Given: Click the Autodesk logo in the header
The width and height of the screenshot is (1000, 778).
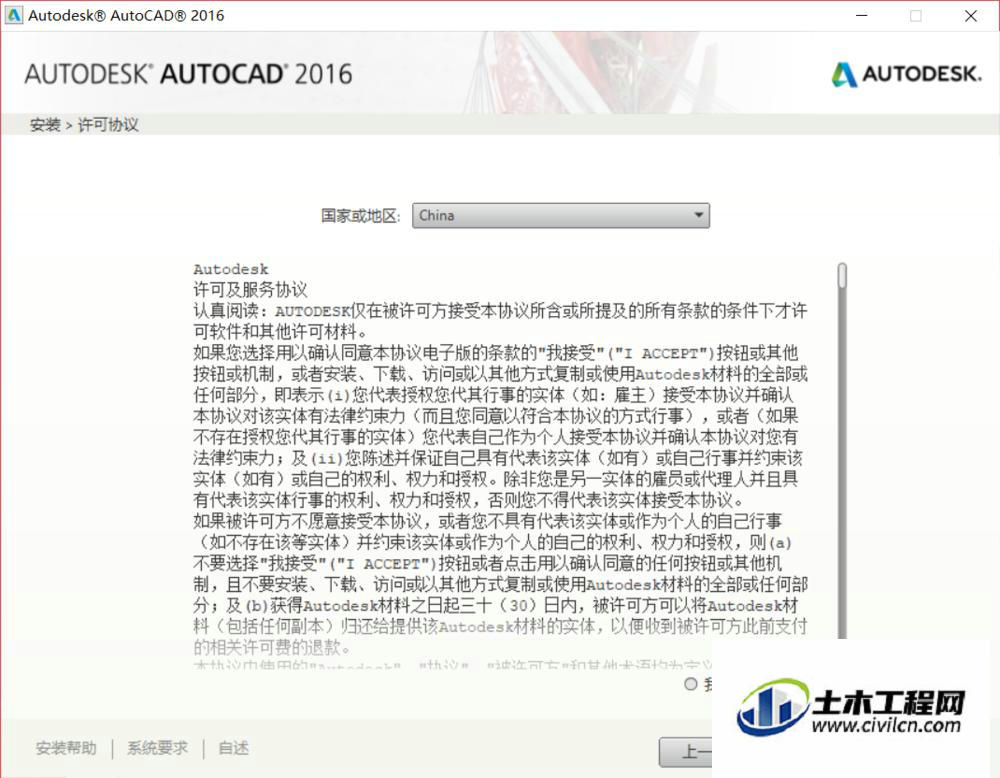Looking at the screenshot, I should click(906, 74).
